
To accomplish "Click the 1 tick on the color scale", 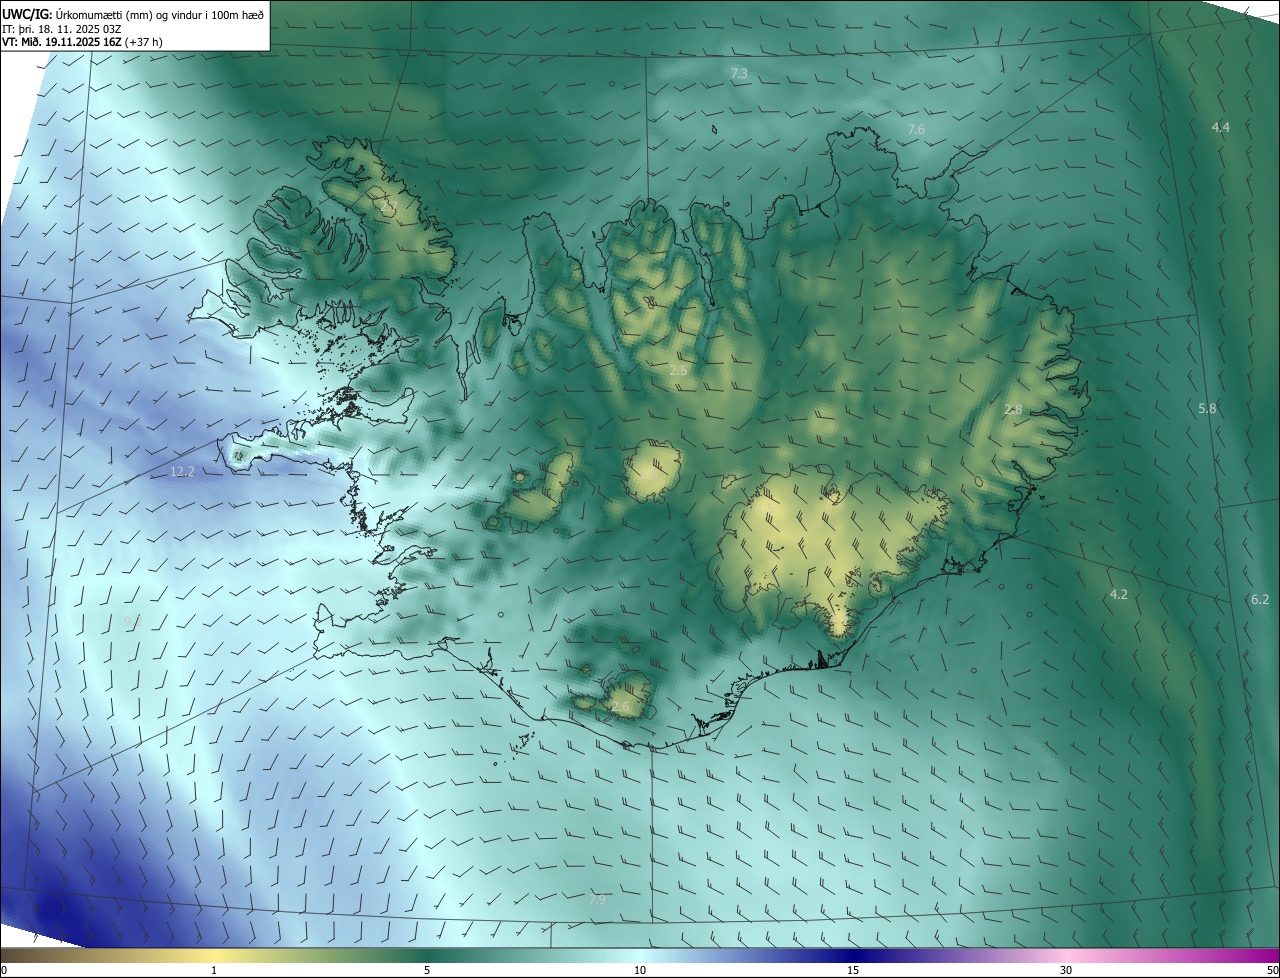I will (x=214, y=970).
